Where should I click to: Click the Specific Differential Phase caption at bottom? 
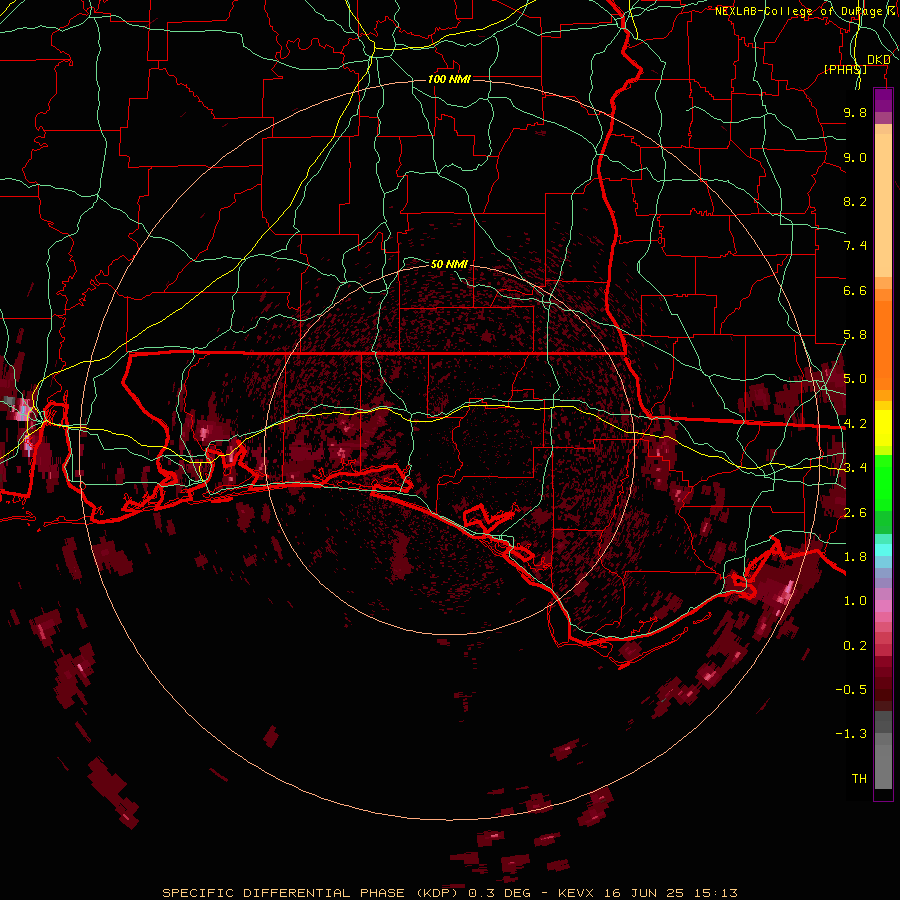(450, 893)
